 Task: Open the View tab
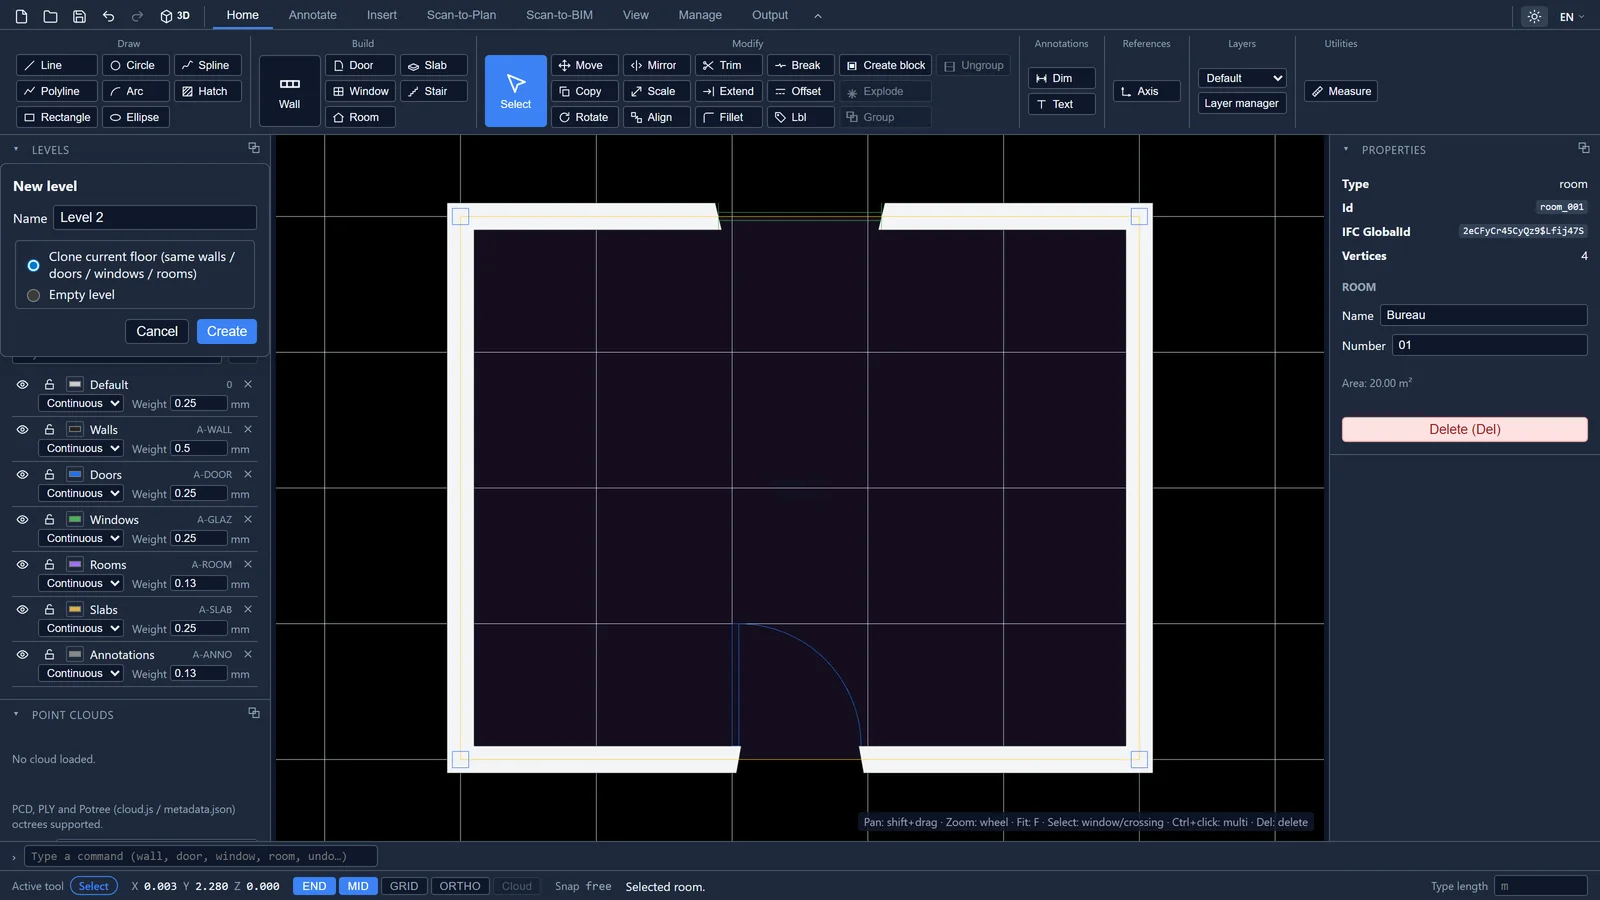636,15
